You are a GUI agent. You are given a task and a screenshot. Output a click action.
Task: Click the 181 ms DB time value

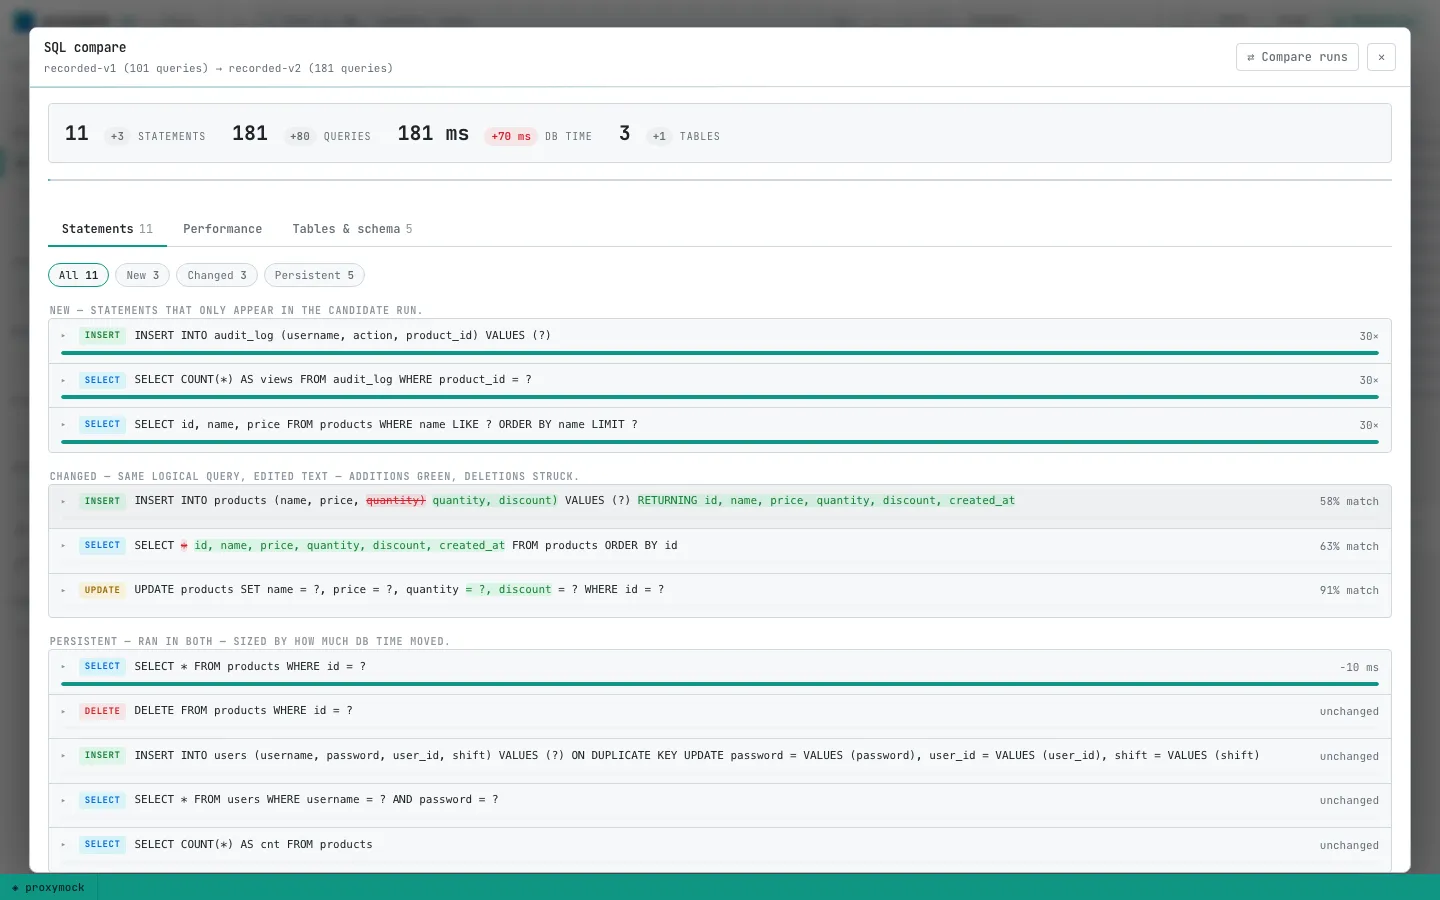coord(433,134)
